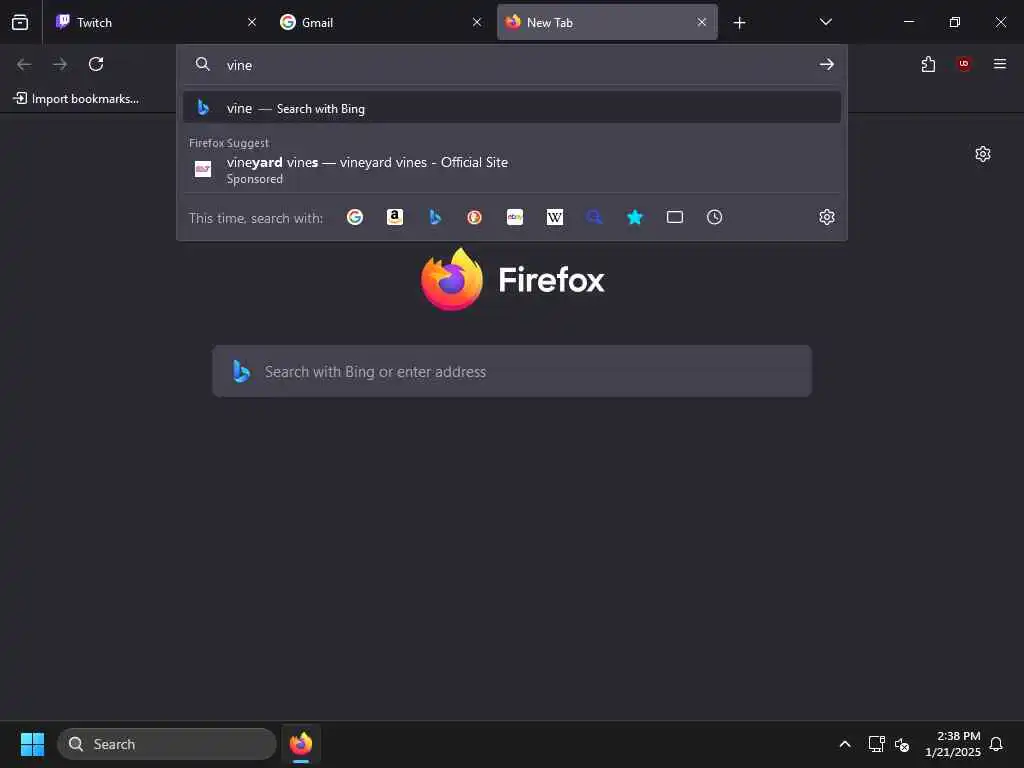Image resolution: width=1024 pixels, height=768 pixels.
Task: Search this time with Google
Action: pyautogui.click(x=355, y=217)
